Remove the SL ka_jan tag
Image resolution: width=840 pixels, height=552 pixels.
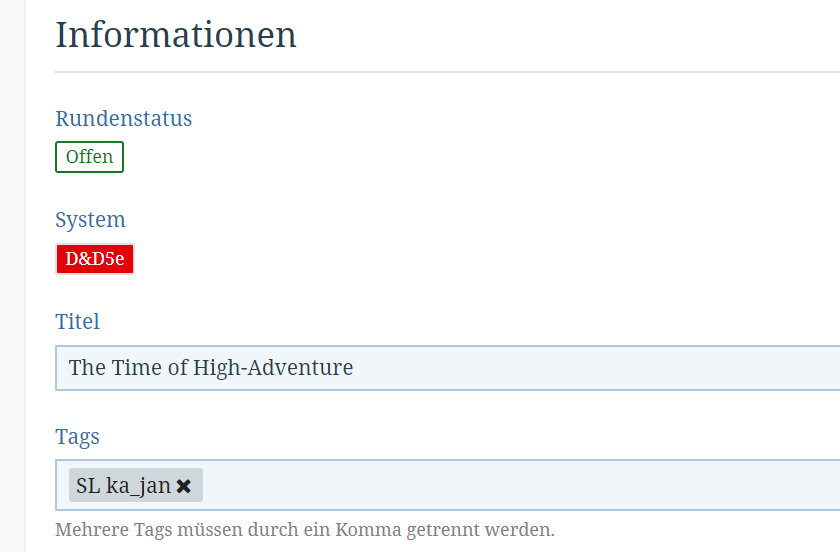click(184, 486)
